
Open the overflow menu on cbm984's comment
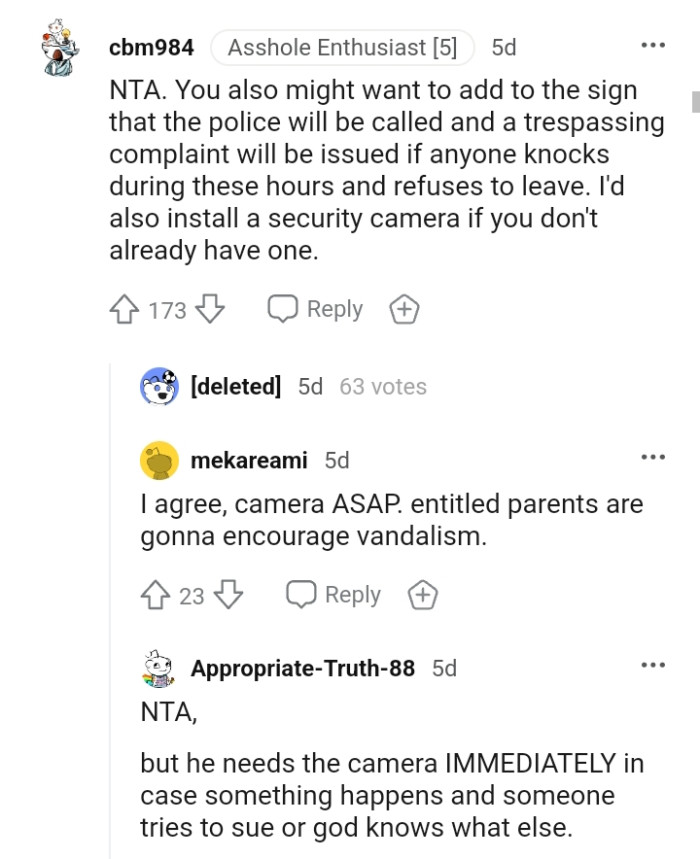[x=654, y=44]
